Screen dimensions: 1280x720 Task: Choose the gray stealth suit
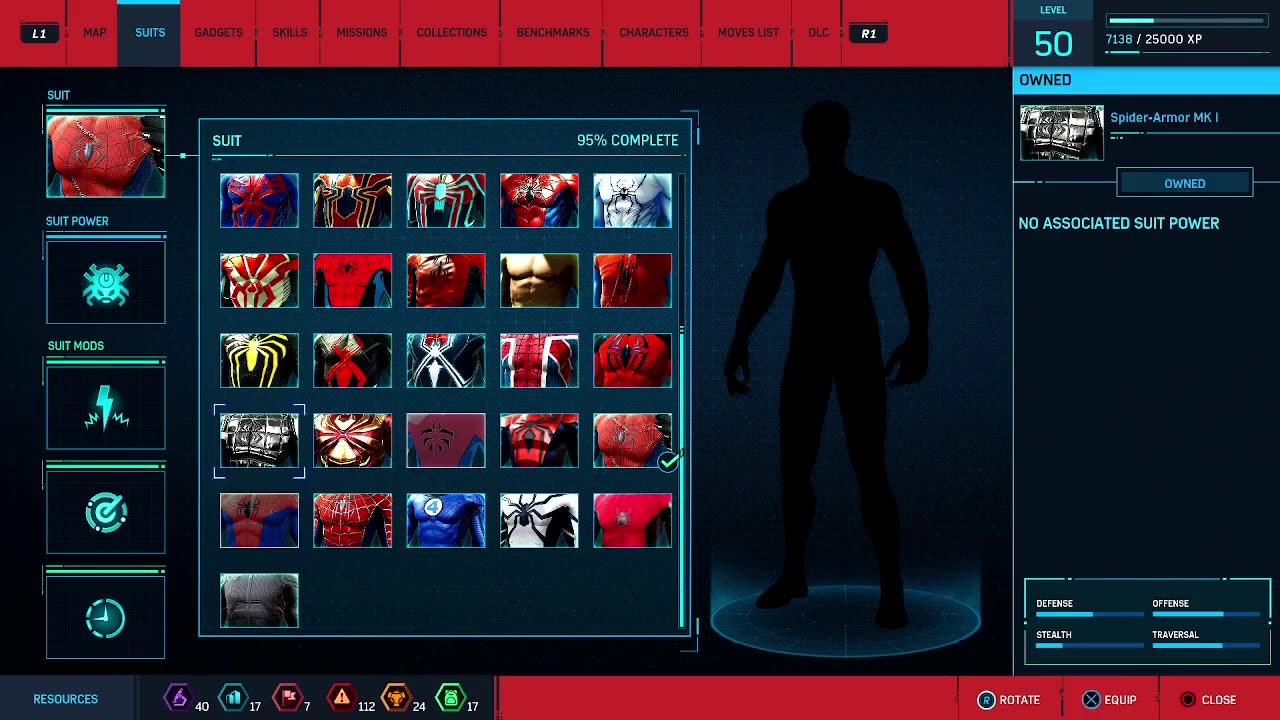click(x=259, y=600)
